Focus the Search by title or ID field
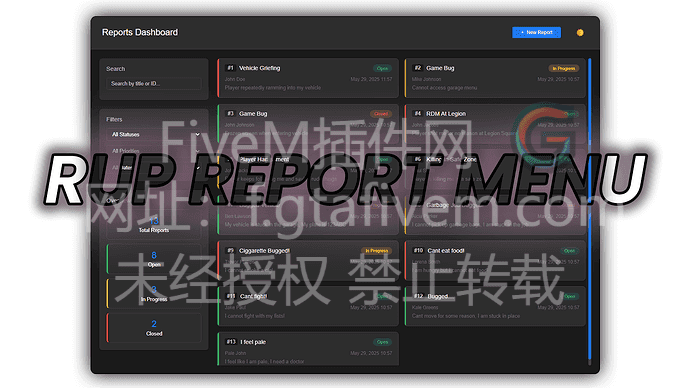The image size is (690, 388). tap(154, 84)
